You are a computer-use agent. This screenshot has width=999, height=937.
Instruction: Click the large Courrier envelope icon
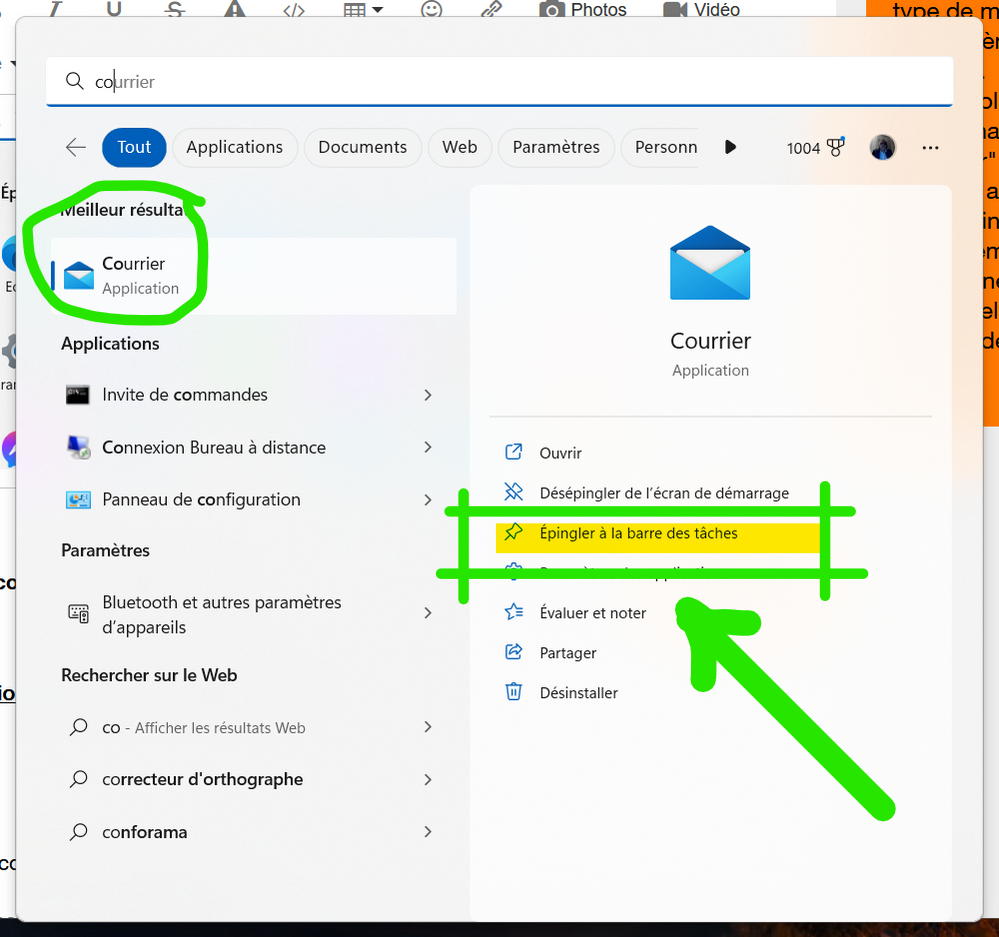point(710,262)
